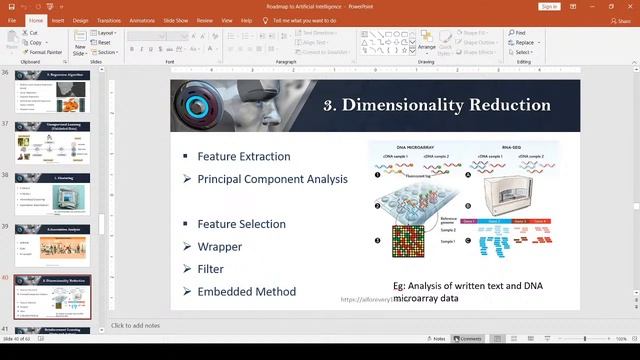Click the Embedded Method bullet text
The height and width of the screenshot is (360, 640).
[x=247, y=291]
